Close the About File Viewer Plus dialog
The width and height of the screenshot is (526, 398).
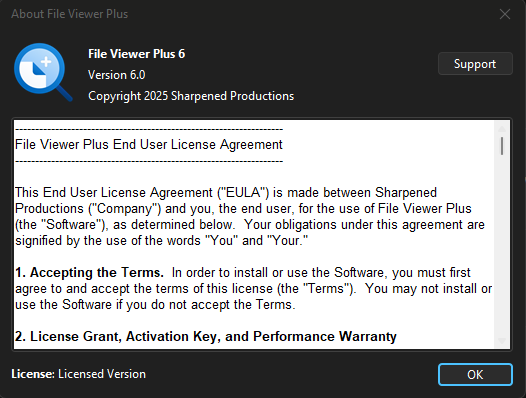pos(505,14)
